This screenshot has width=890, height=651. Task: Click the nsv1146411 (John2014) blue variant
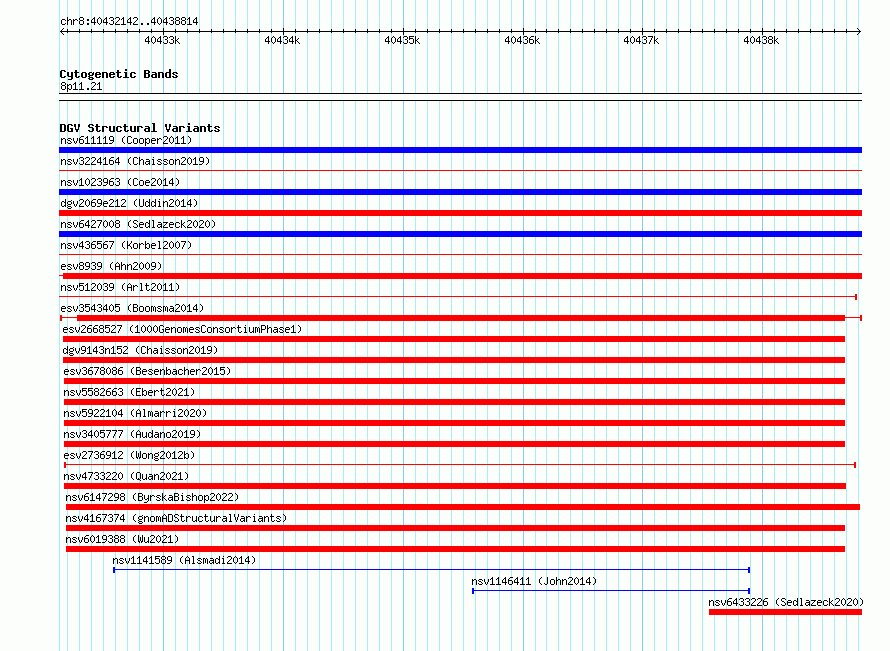point(611,591)
